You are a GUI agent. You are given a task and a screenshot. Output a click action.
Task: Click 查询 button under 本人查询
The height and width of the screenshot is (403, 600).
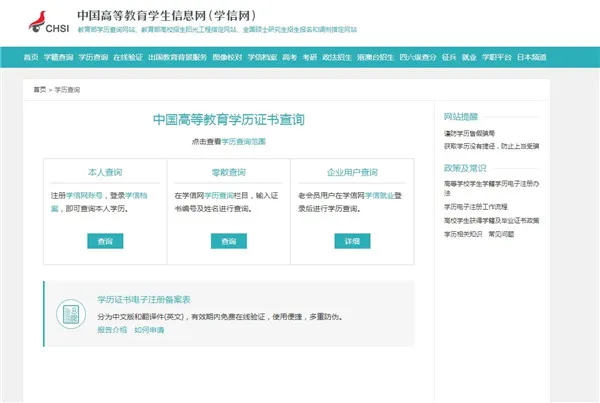pyautogui.click(x=105, y=241)
